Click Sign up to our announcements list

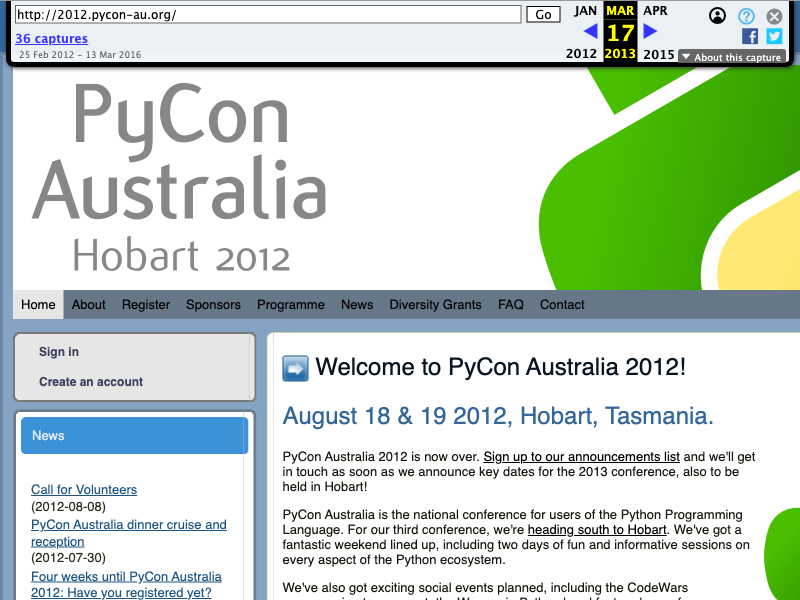582,457
